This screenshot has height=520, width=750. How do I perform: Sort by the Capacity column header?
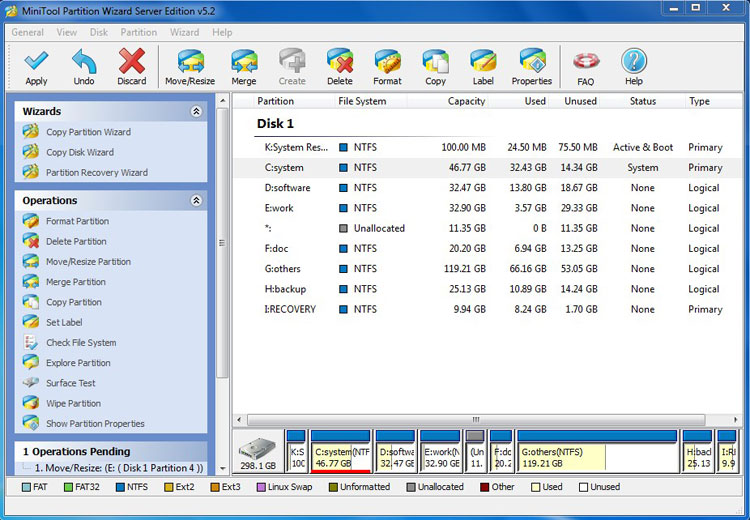click(448, 101)
